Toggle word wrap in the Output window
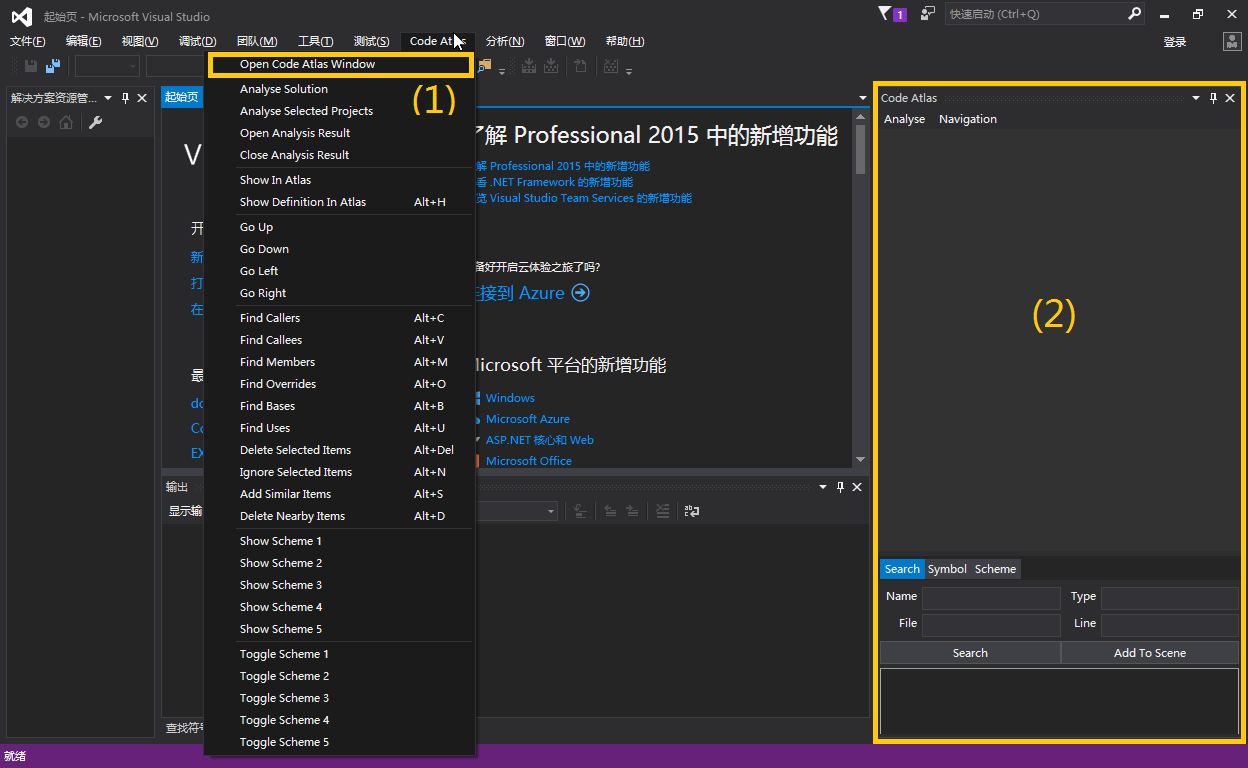This screenshot has height=768, width=1248. (x=690, y=511)
